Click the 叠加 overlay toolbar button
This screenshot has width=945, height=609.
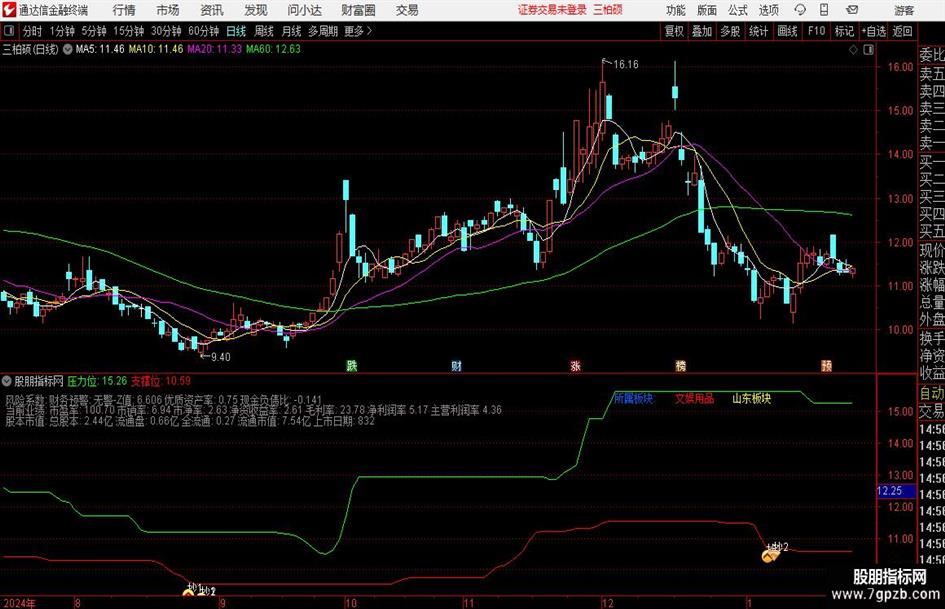click(702, 31)
